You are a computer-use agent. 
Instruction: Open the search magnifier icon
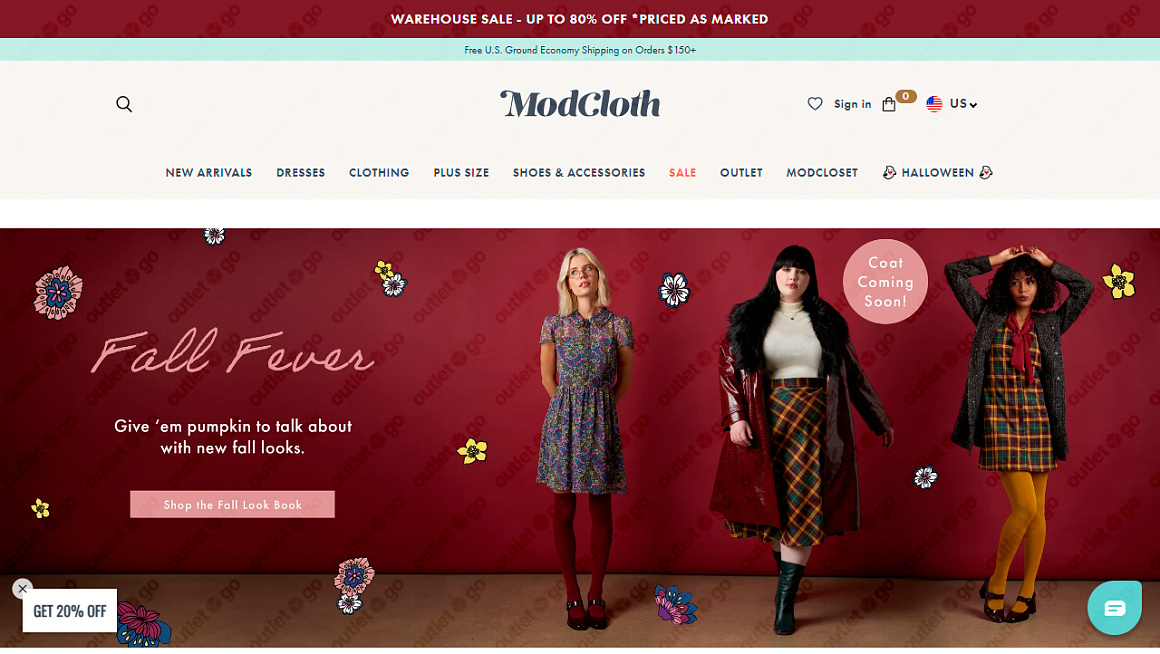(x=124, y=104)
